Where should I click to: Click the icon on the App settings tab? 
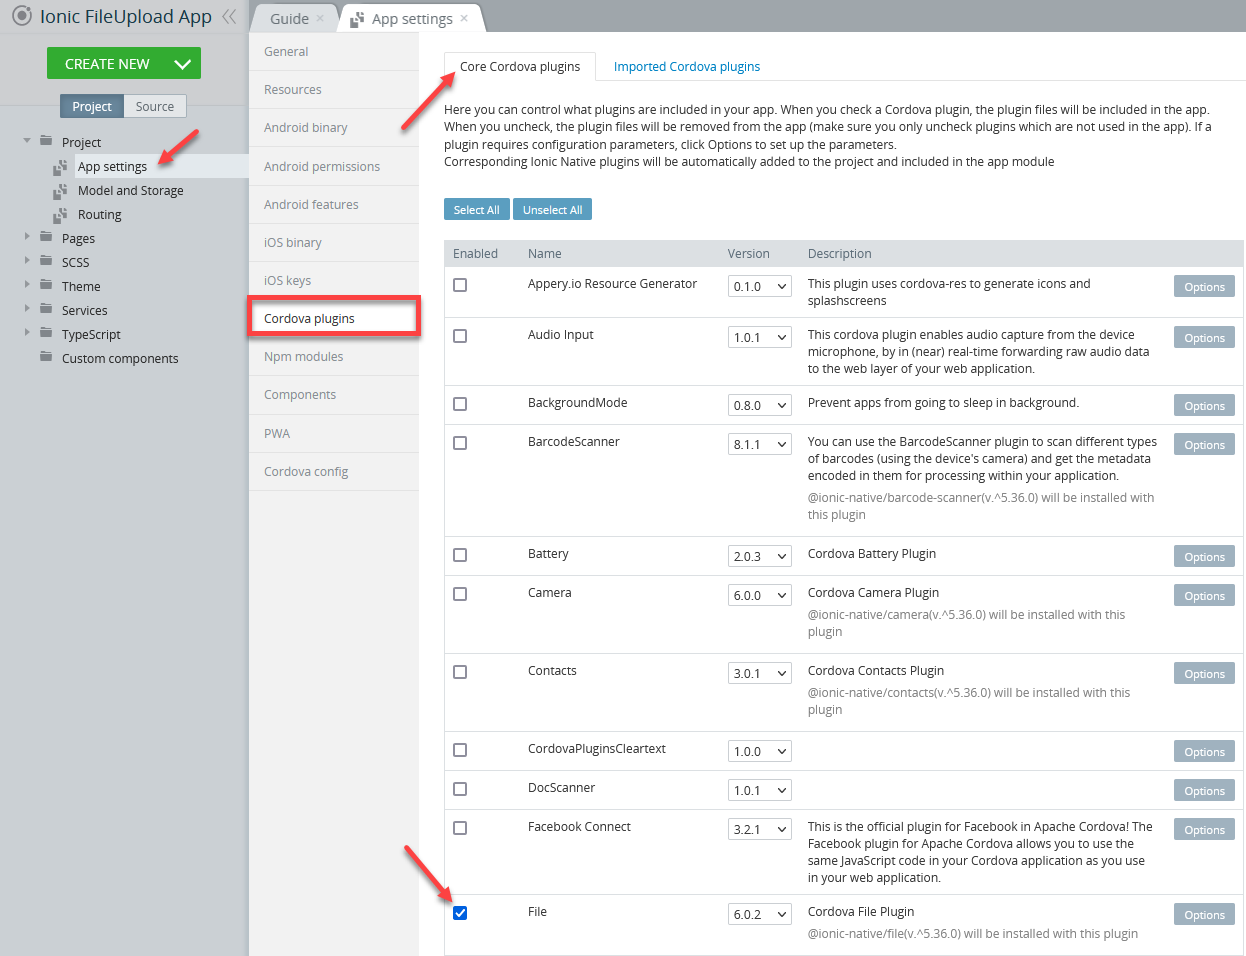coord(357,18)
